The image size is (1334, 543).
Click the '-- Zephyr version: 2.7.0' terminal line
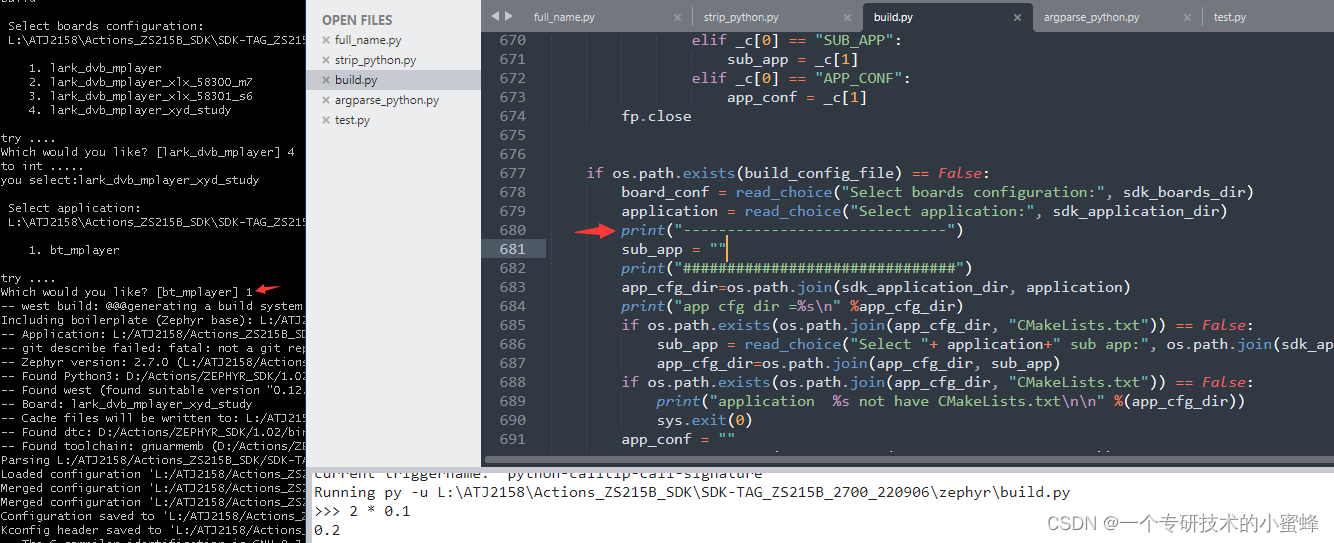(x=153, y=362)
